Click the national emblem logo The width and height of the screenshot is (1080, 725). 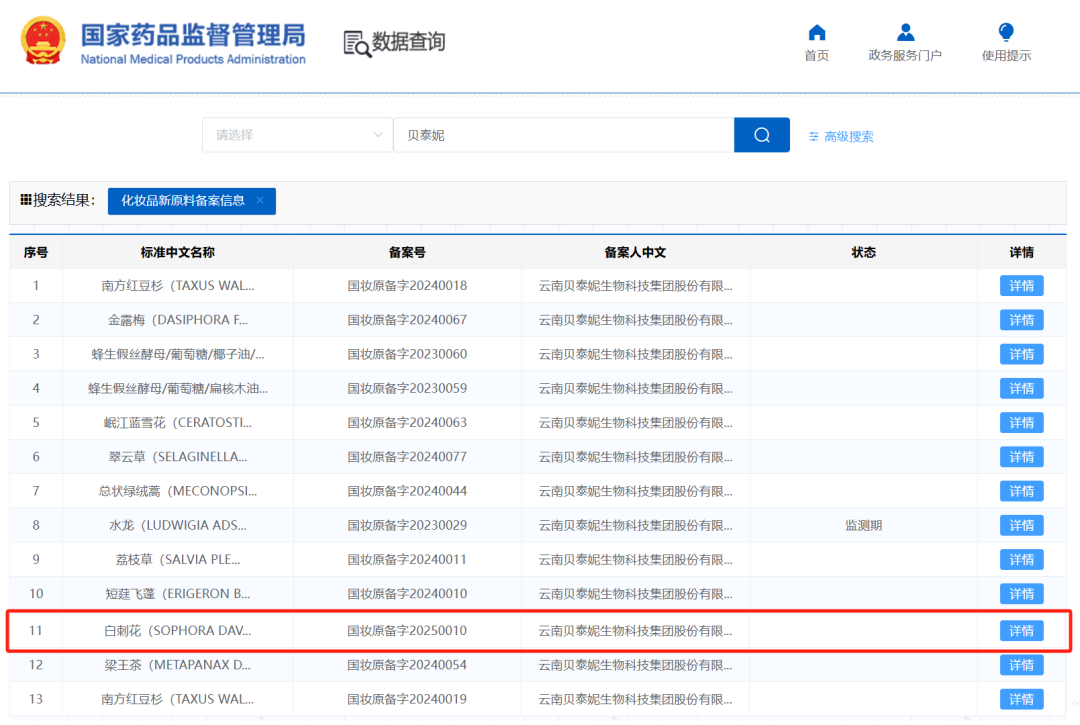(43, 41)
